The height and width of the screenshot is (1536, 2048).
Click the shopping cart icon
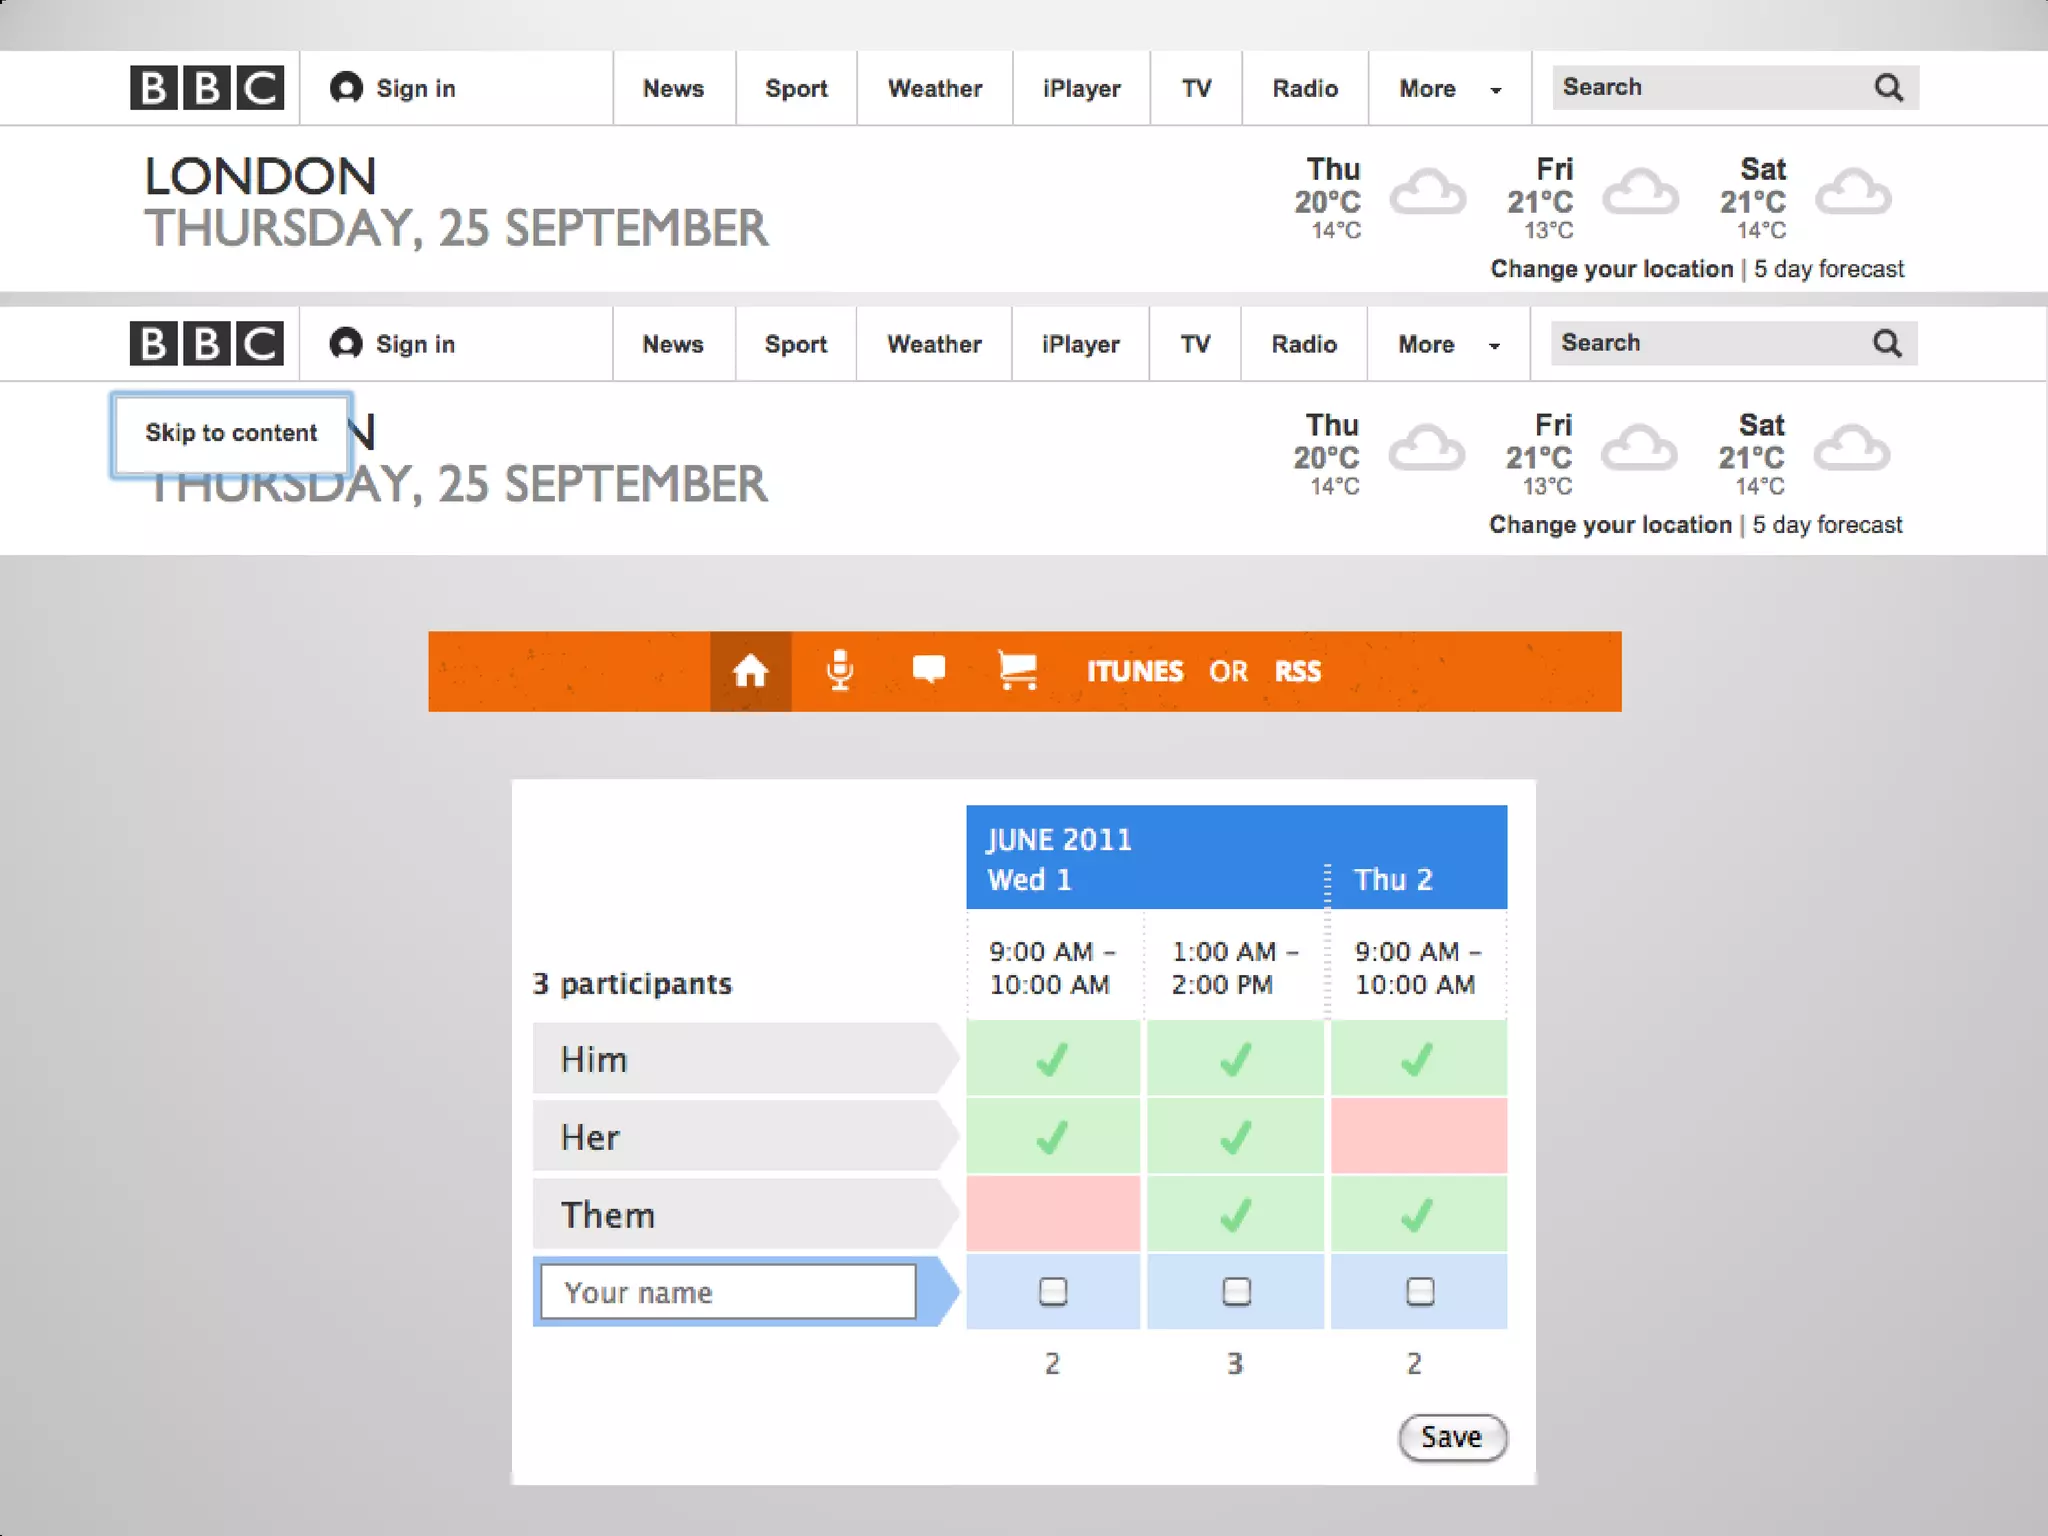click(x=1018, y=670)
